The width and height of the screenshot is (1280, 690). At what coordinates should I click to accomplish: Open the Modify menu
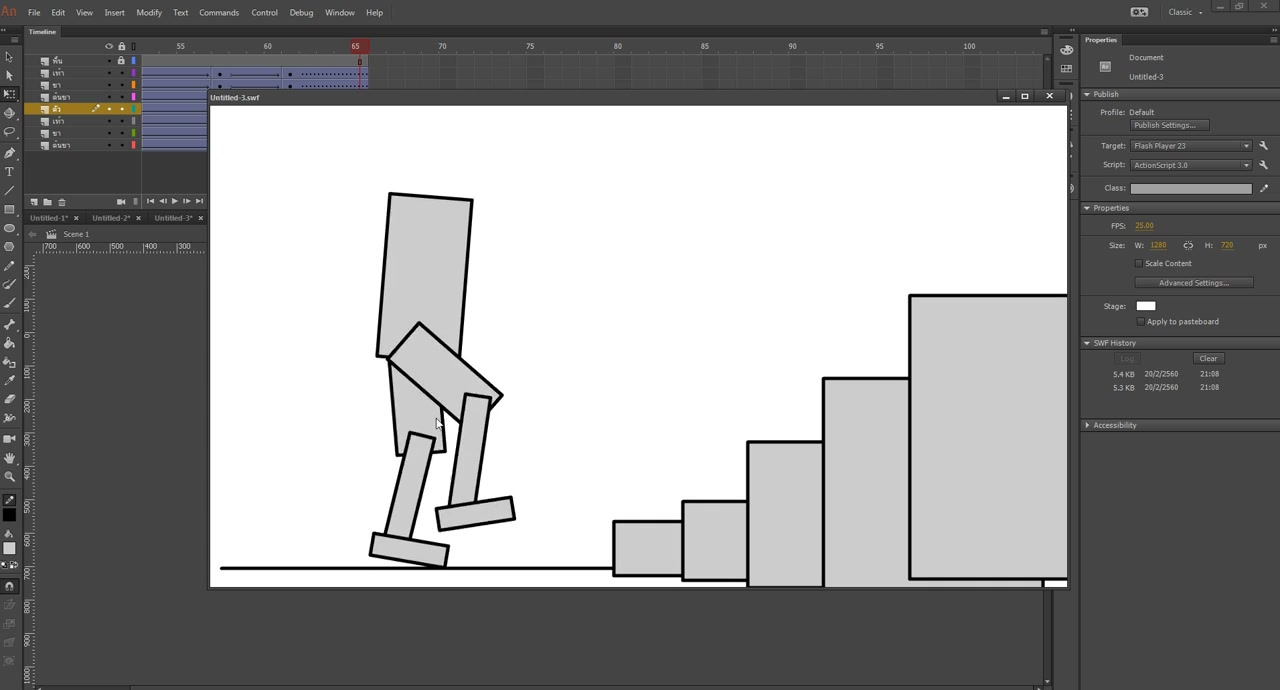click(x=149, y=13)
